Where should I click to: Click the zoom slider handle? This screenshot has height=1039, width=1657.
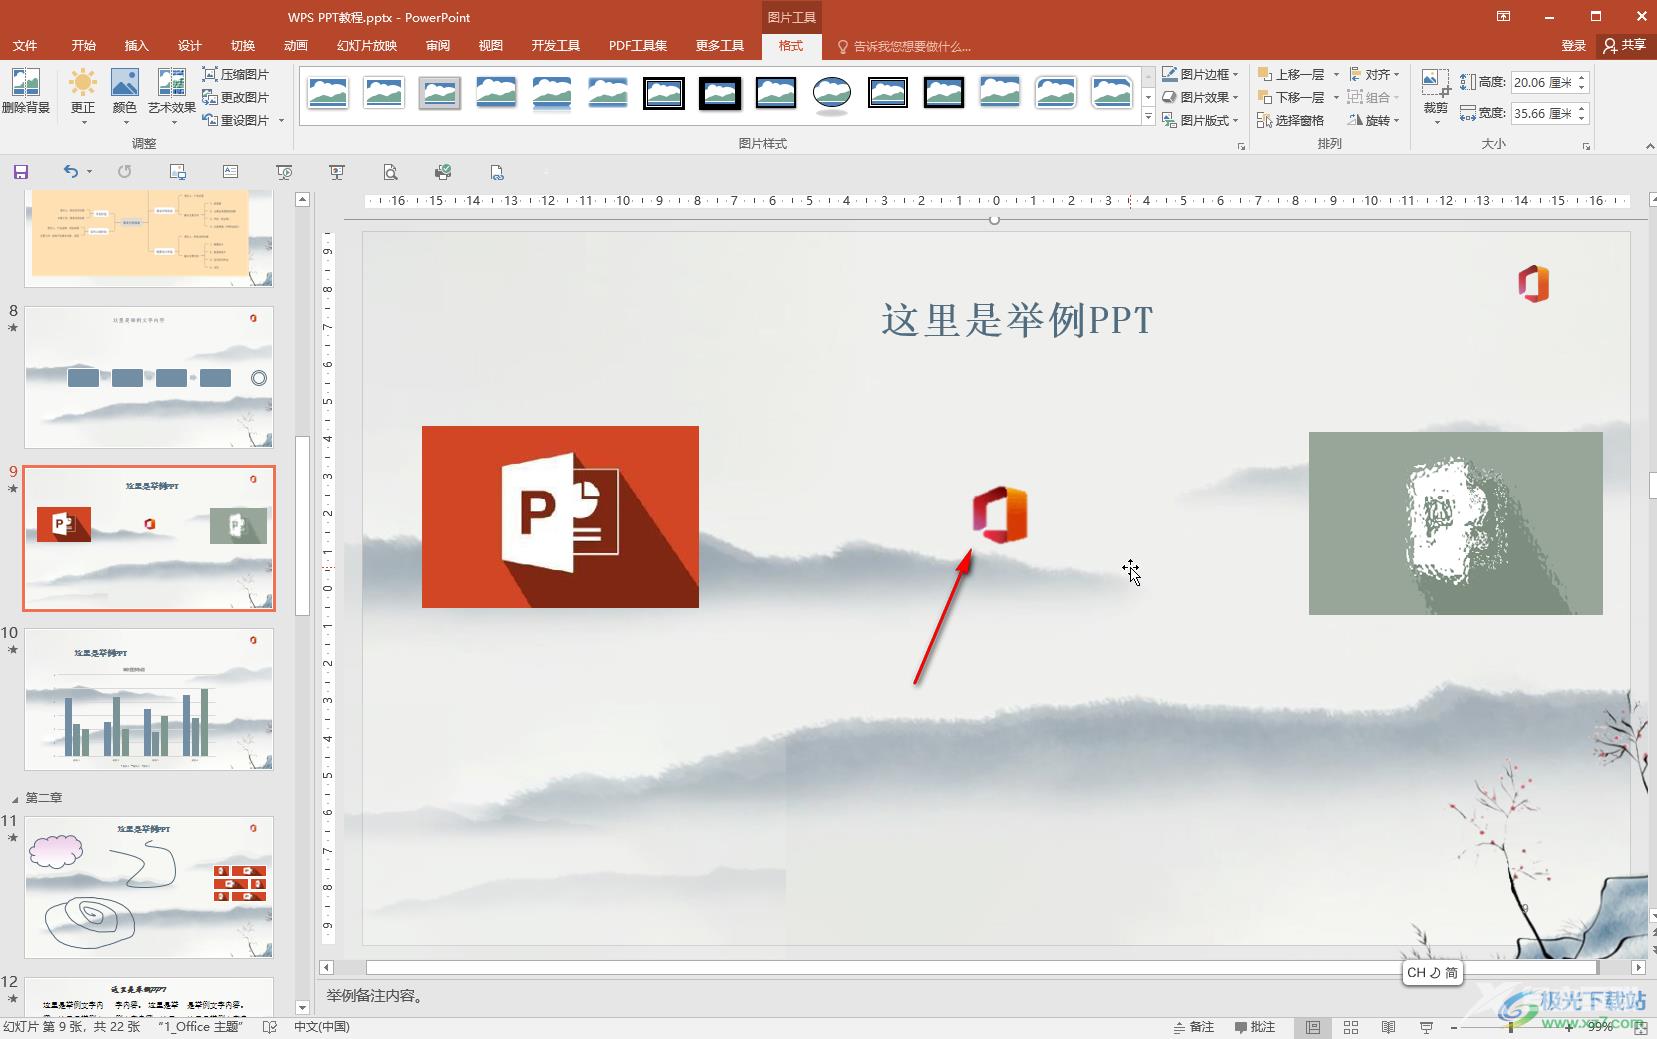click(x=1510, y=1027)
